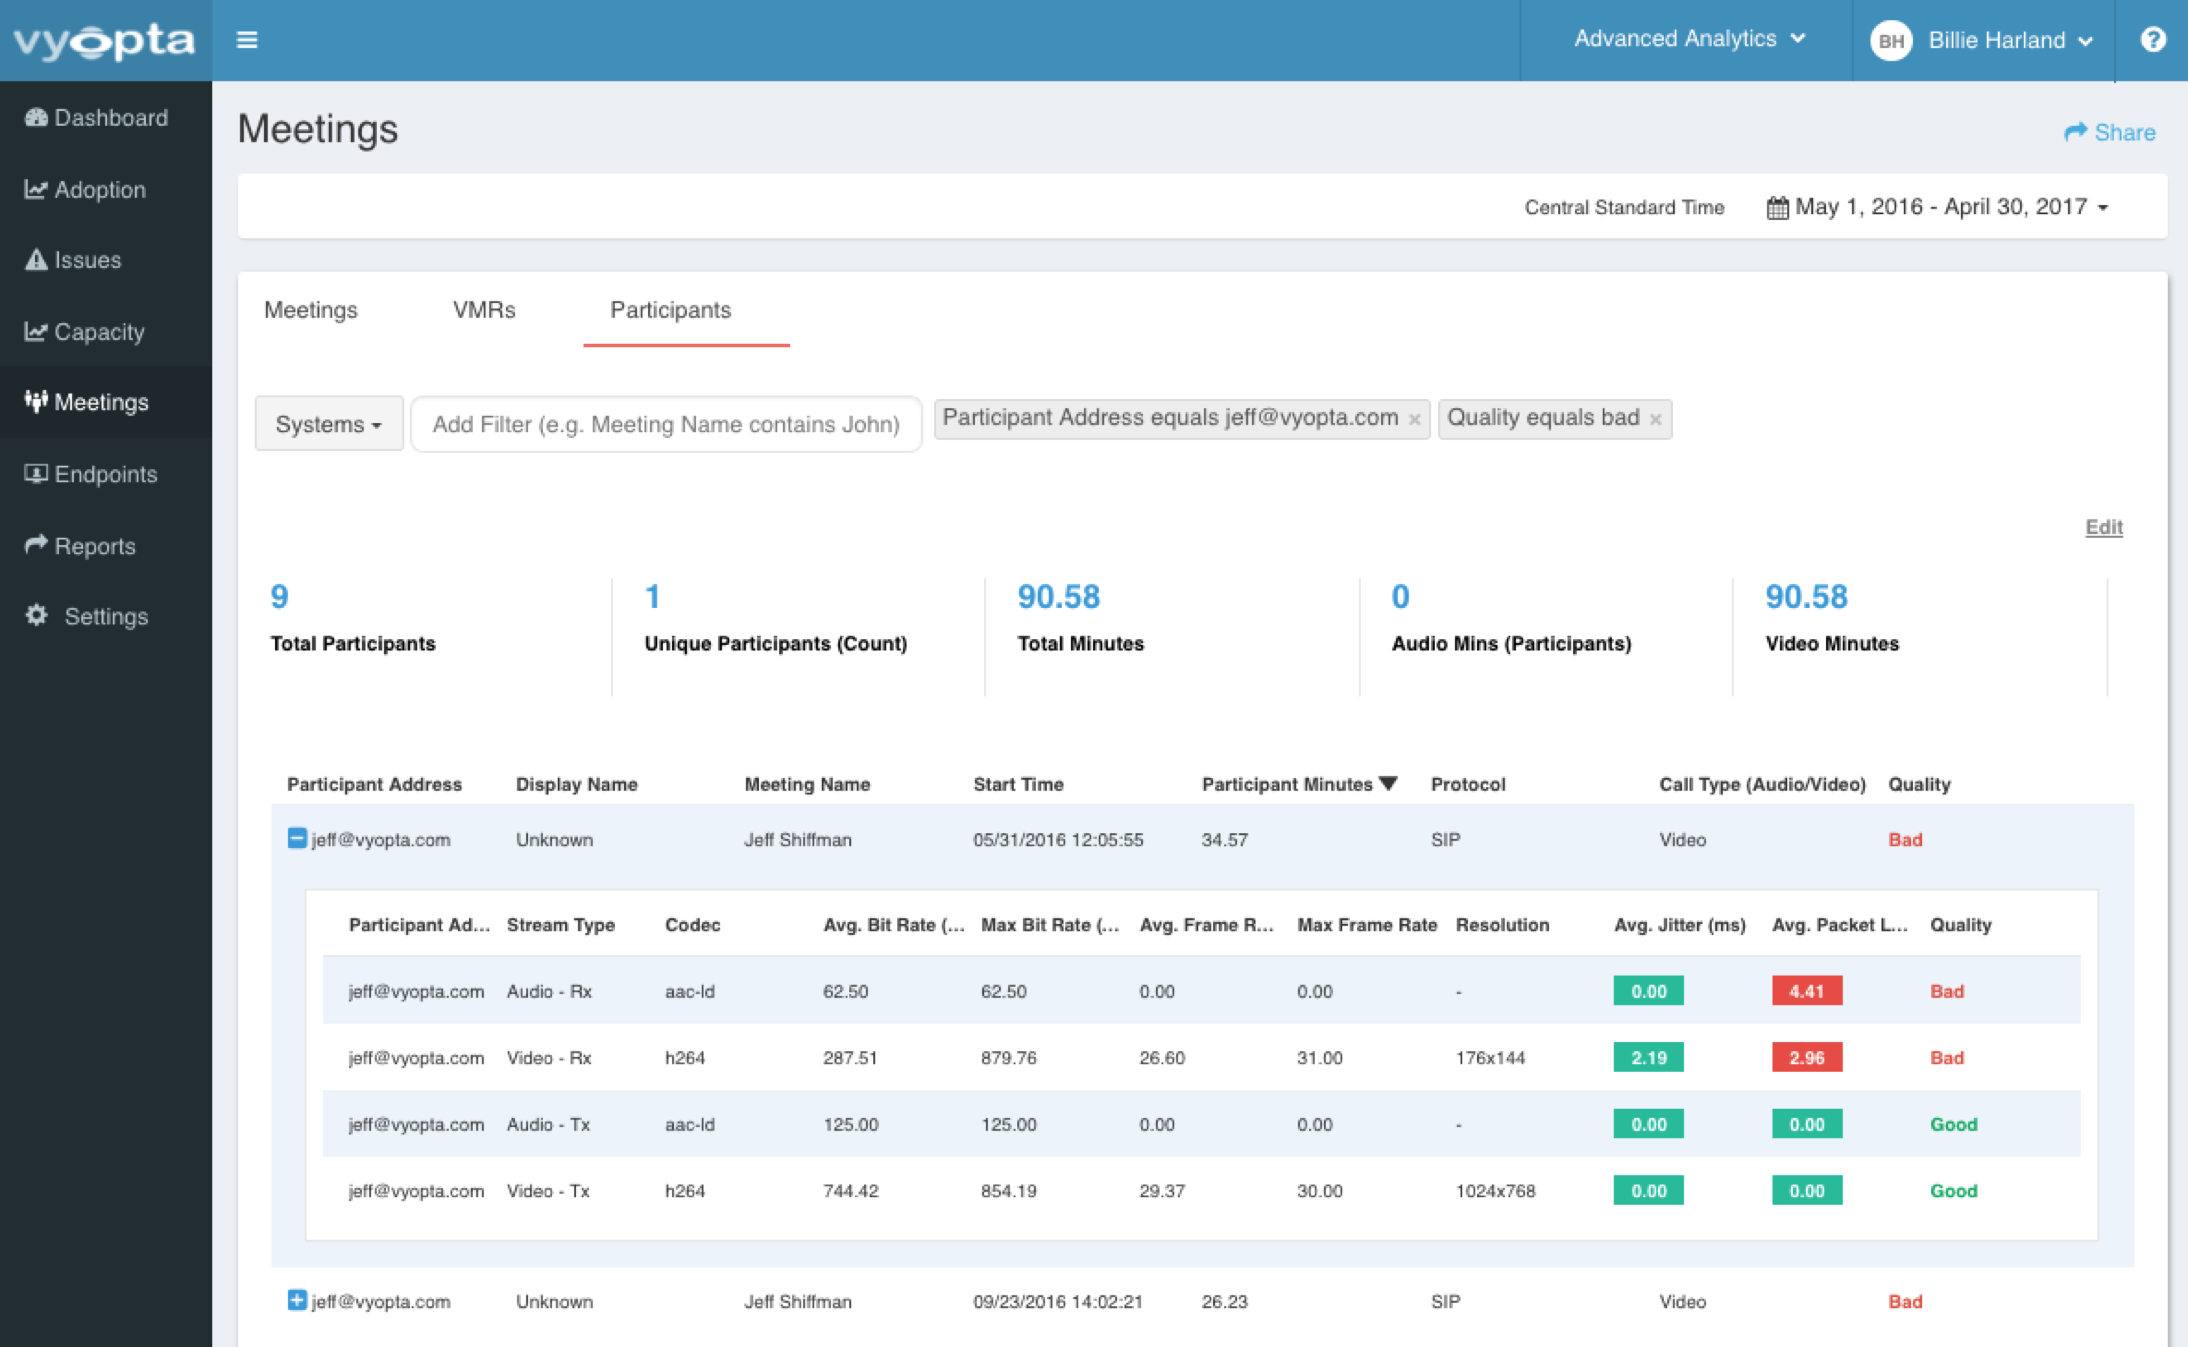Screen dimensions: 2188x1347
Task: Click the Issues warning triangle icon
Action: (x=36, y=260)
